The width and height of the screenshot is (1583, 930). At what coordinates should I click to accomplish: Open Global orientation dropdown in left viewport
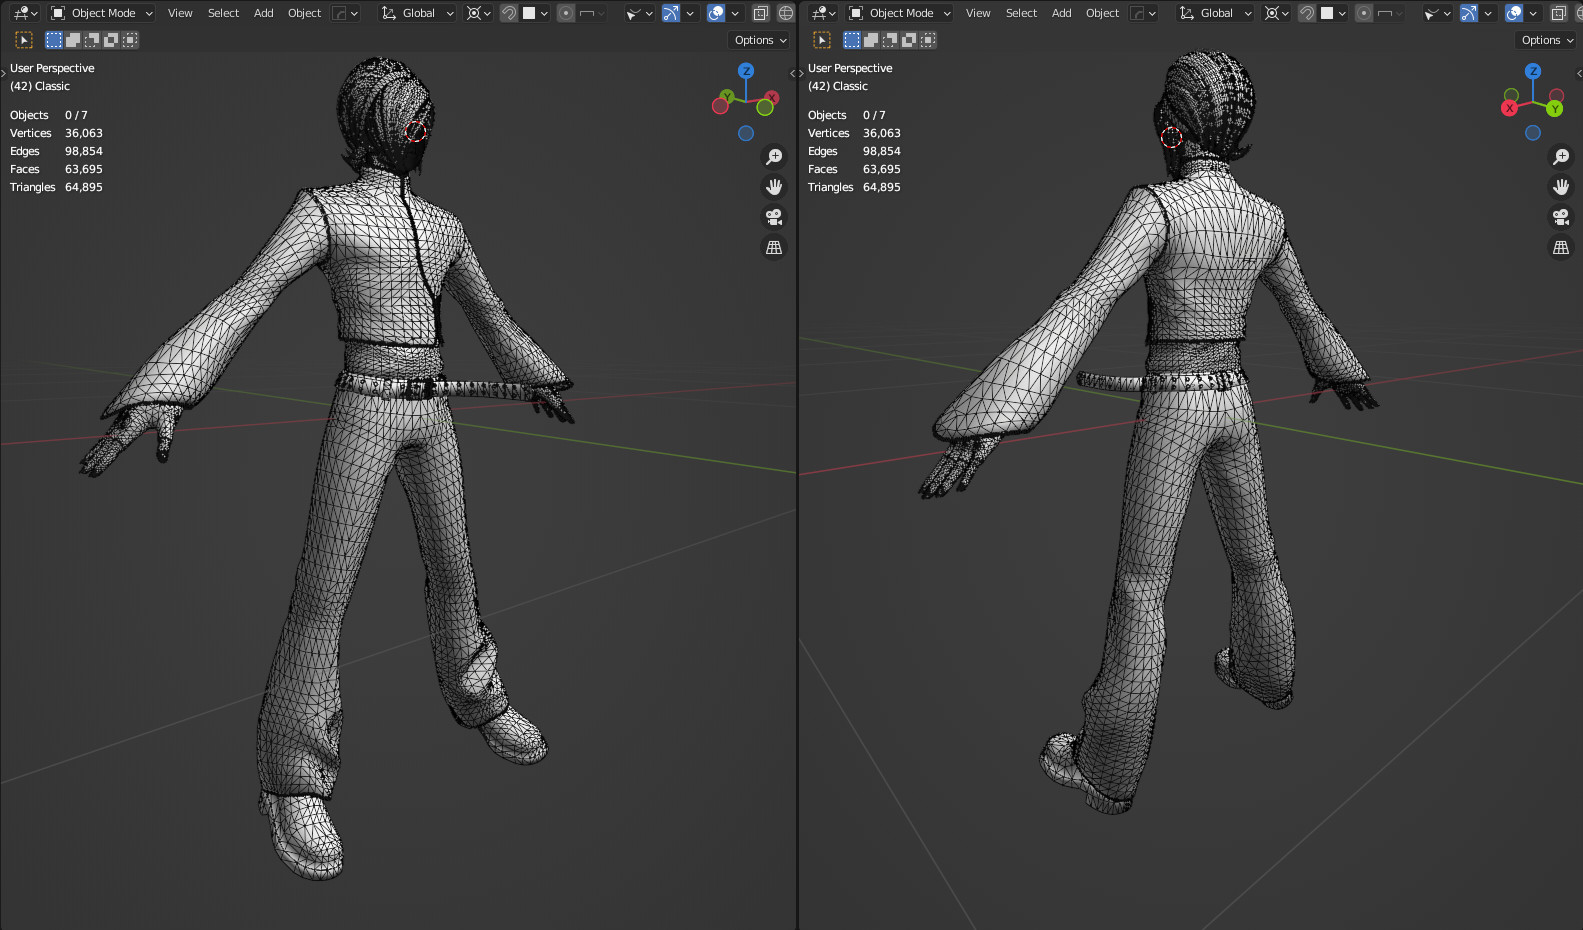coord(418,13)
